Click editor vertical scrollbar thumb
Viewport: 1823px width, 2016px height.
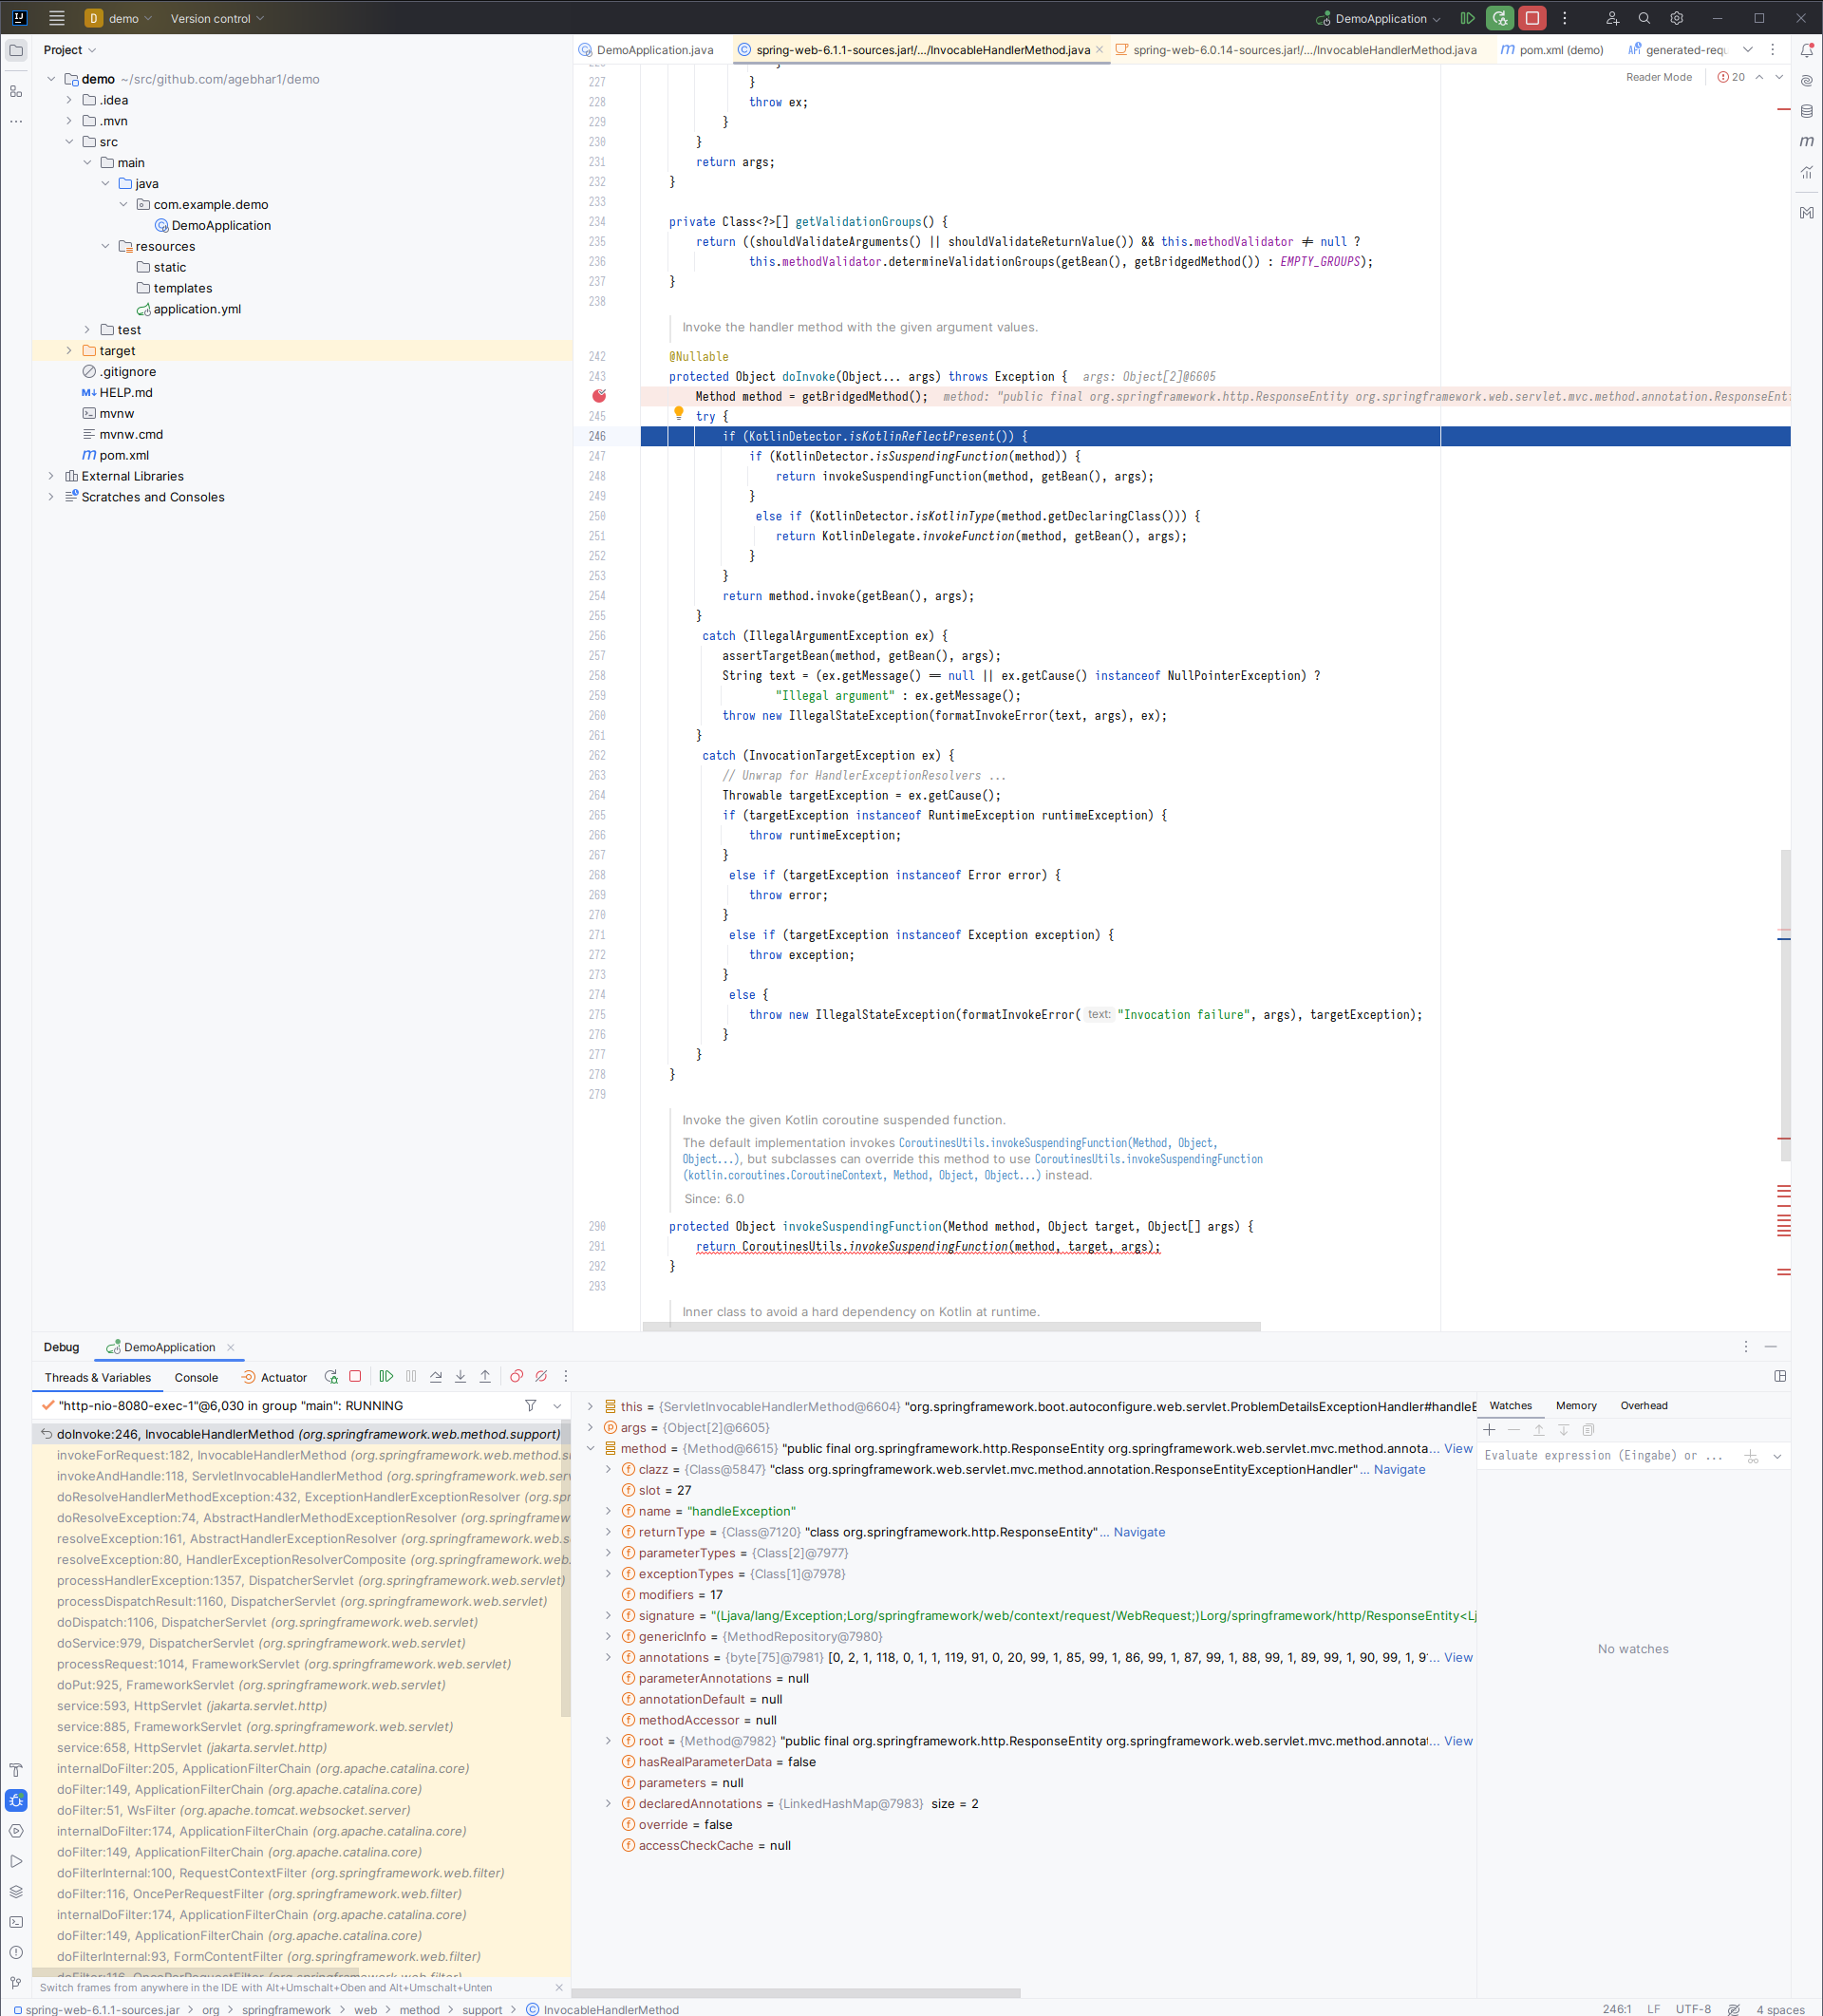[1785, 1005]
